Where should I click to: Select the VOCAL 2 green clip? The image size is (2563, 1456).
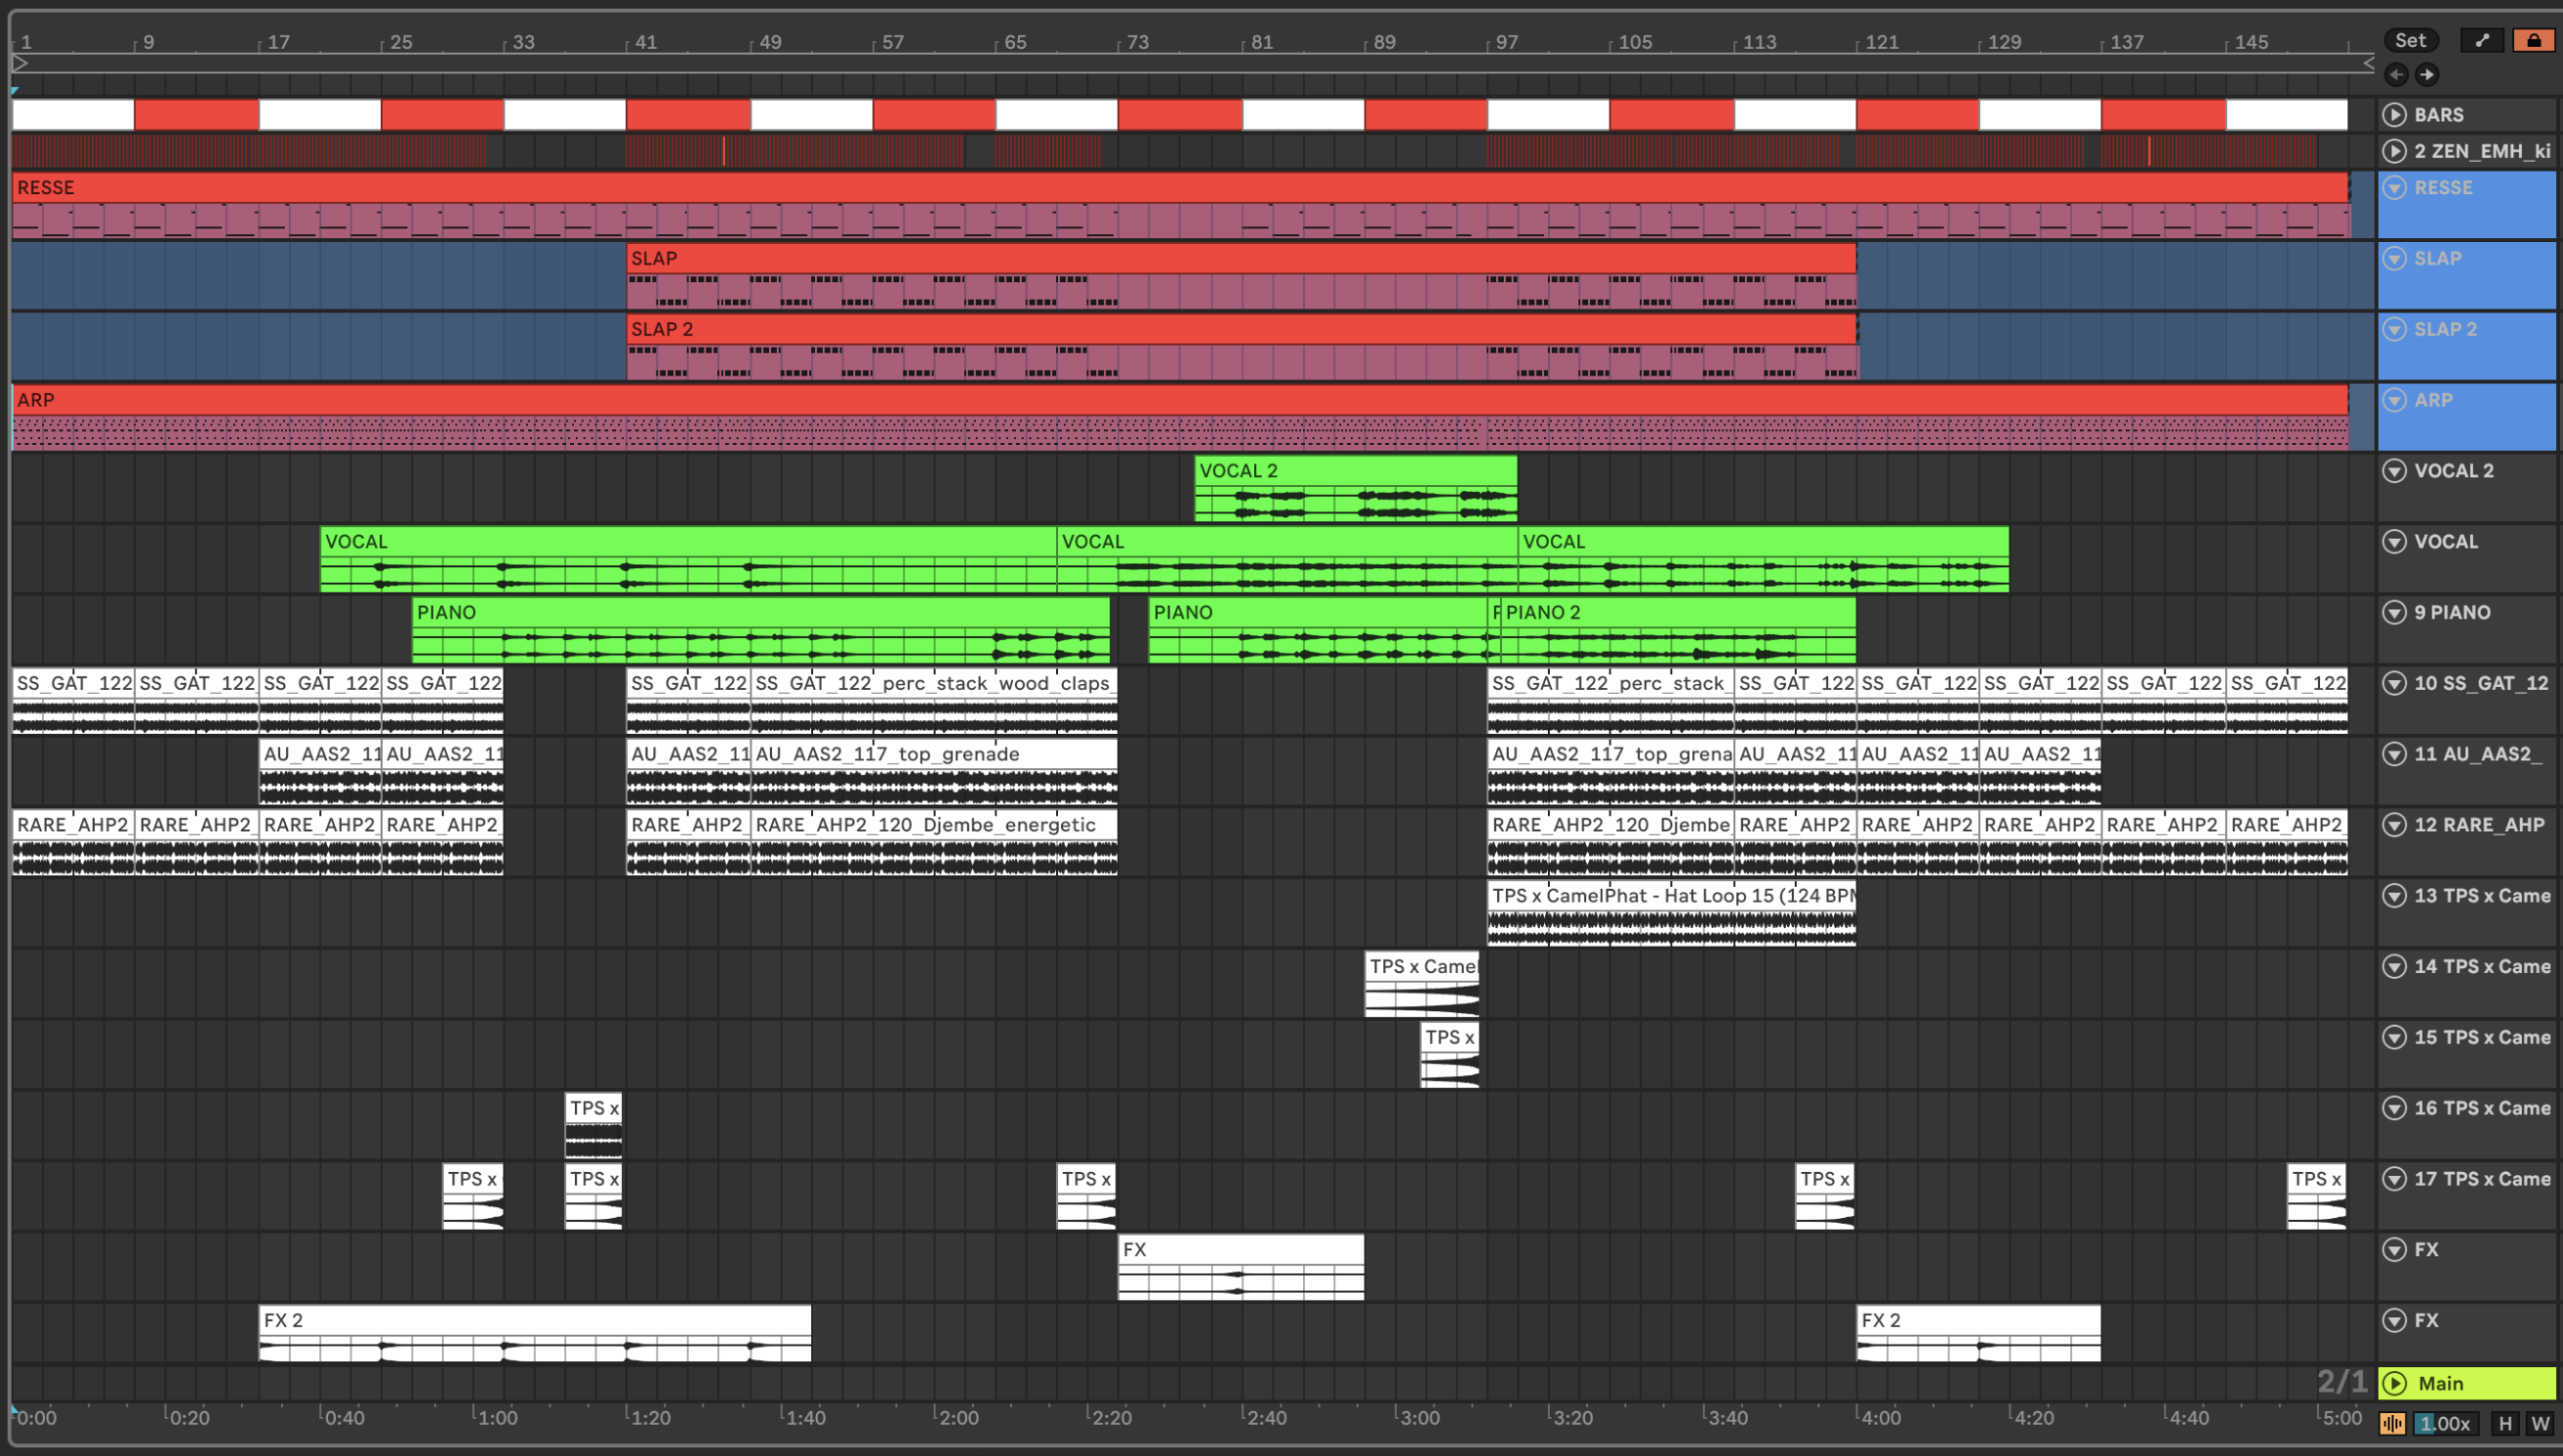[x=1354, y=471]
